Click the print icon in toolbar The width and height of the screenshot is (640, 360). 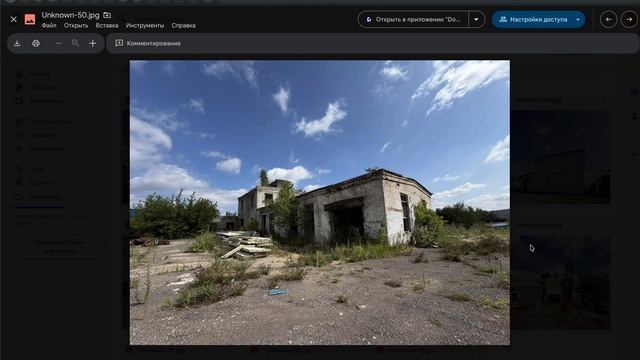click(36, 43)
